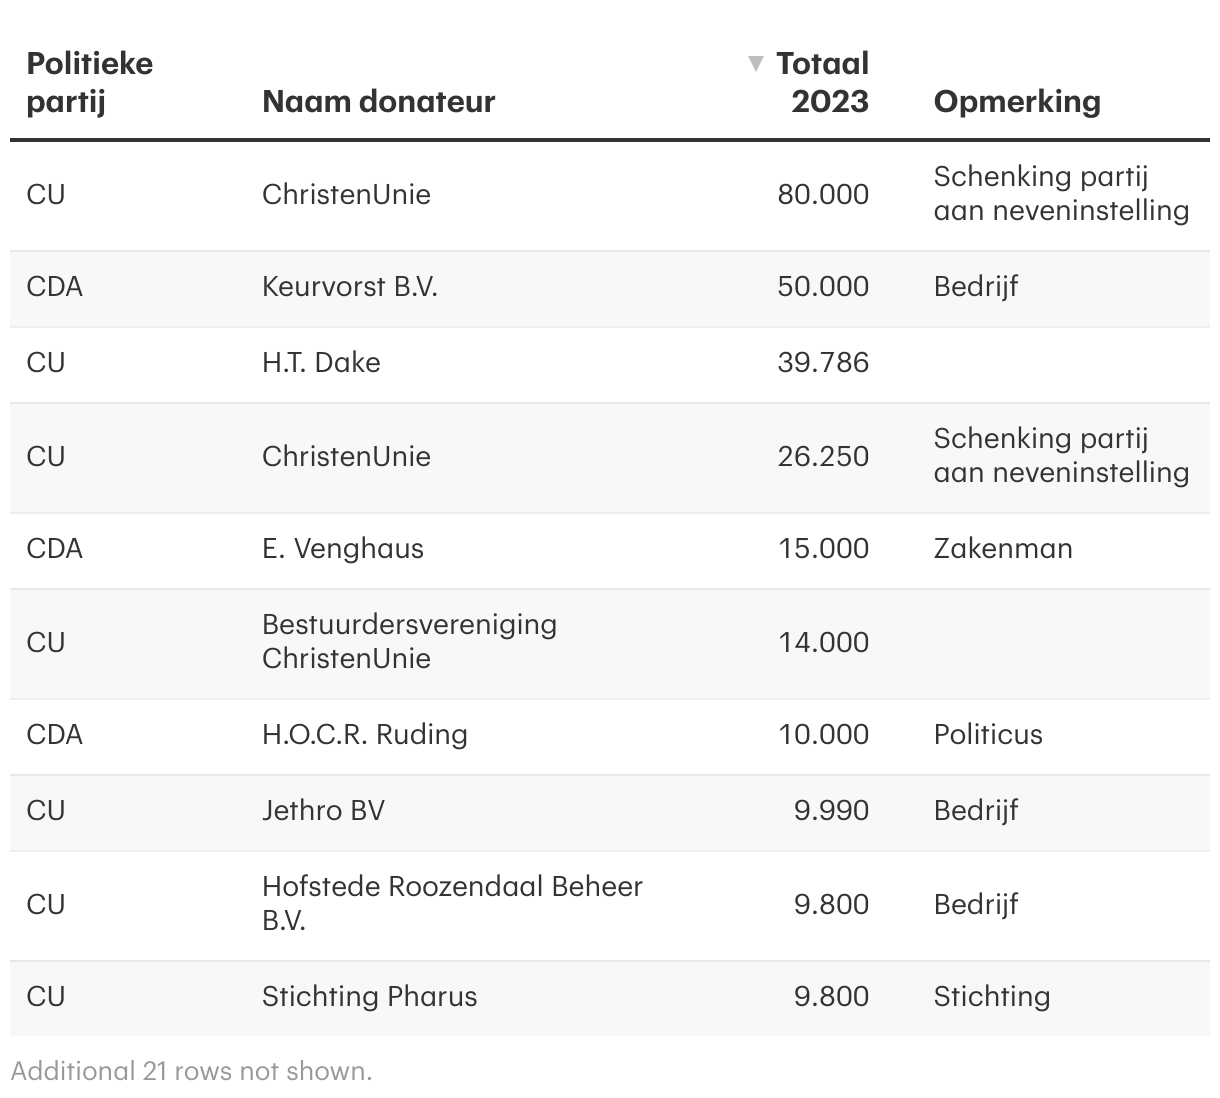Image resolution: width=1220 pixels, height=1098 pixels.
Task: Select the 39.786 total amount
Action: pos(822,362)
